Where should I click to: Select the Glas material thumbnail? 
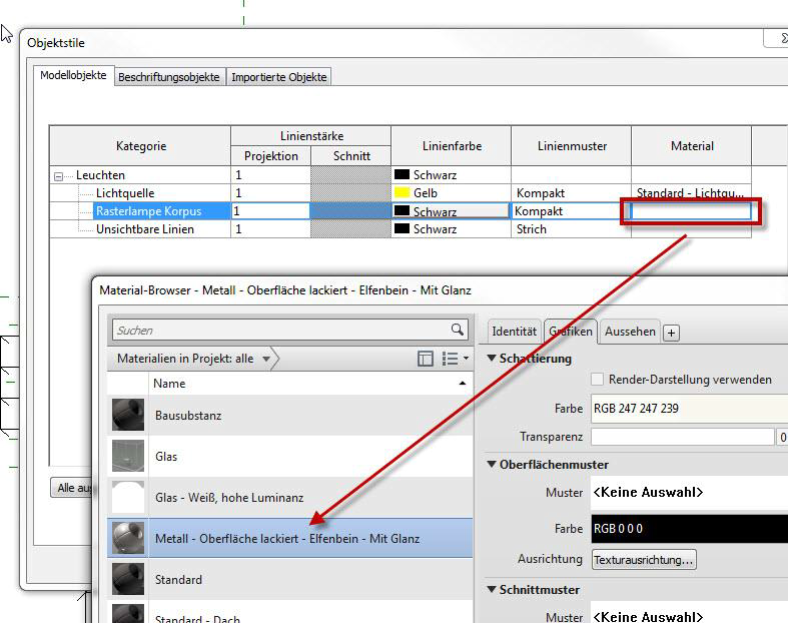[128, 456]
